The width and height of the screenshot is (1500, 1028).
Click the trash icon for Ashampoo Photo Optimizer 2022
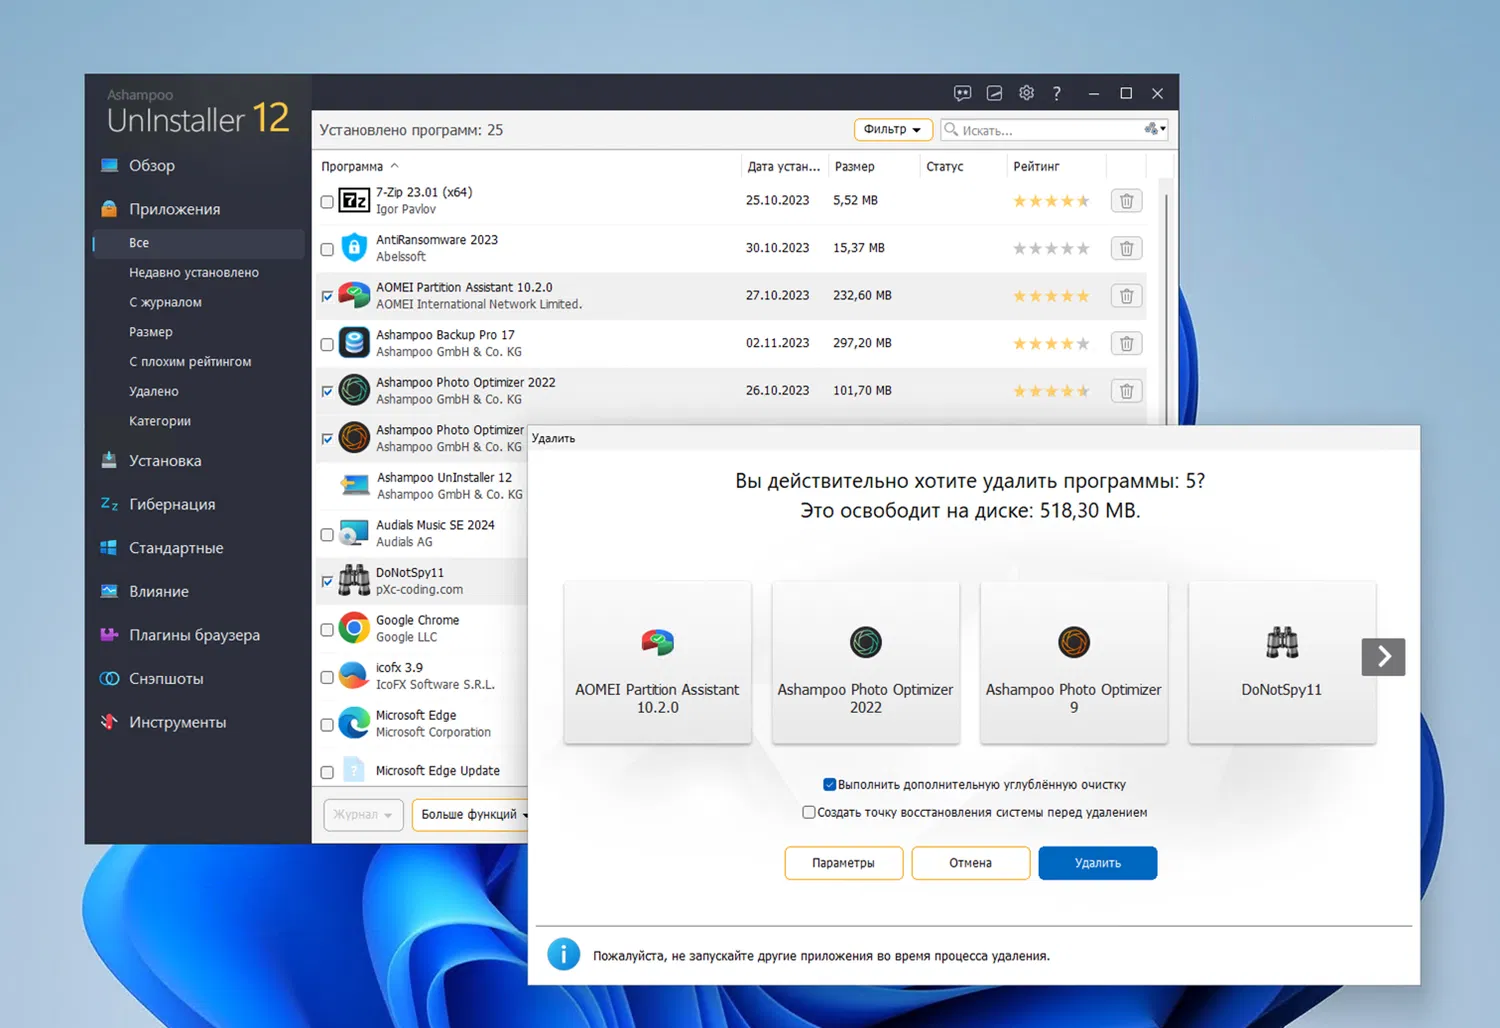pos(1126,391)
